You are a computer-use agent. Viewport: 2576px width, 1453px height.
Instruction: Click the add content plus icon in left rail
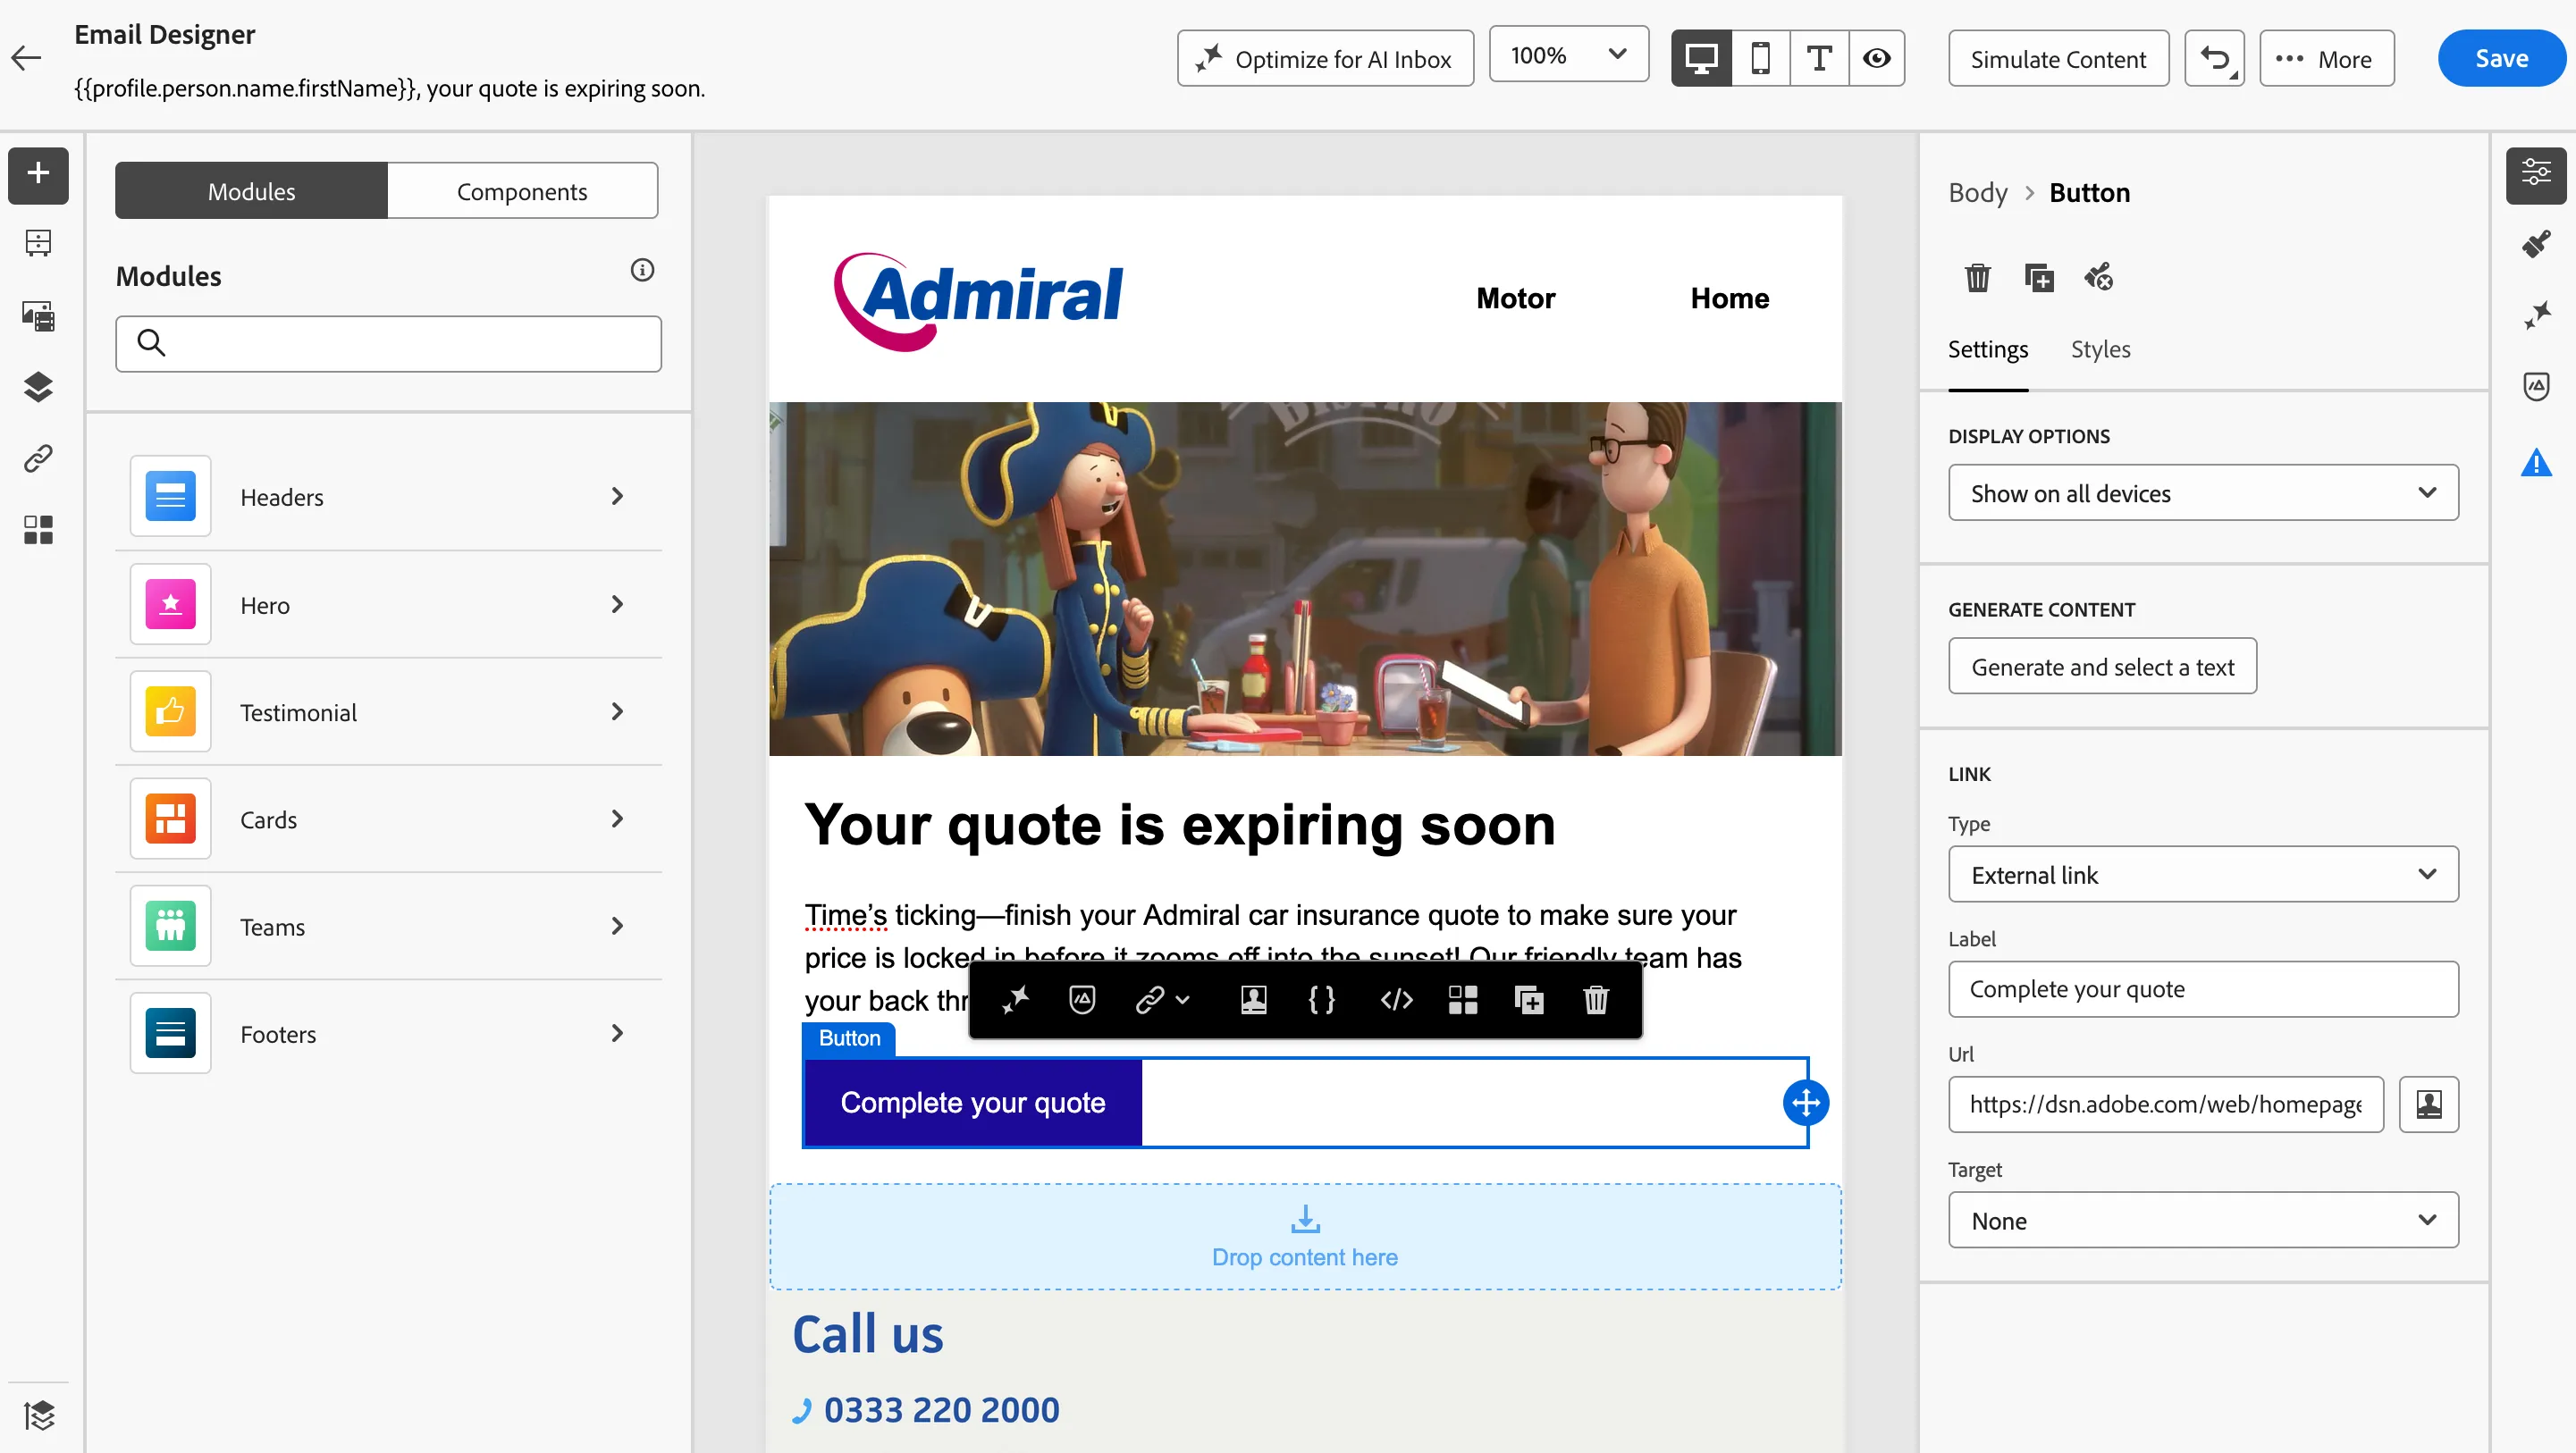tap(38, 174)
